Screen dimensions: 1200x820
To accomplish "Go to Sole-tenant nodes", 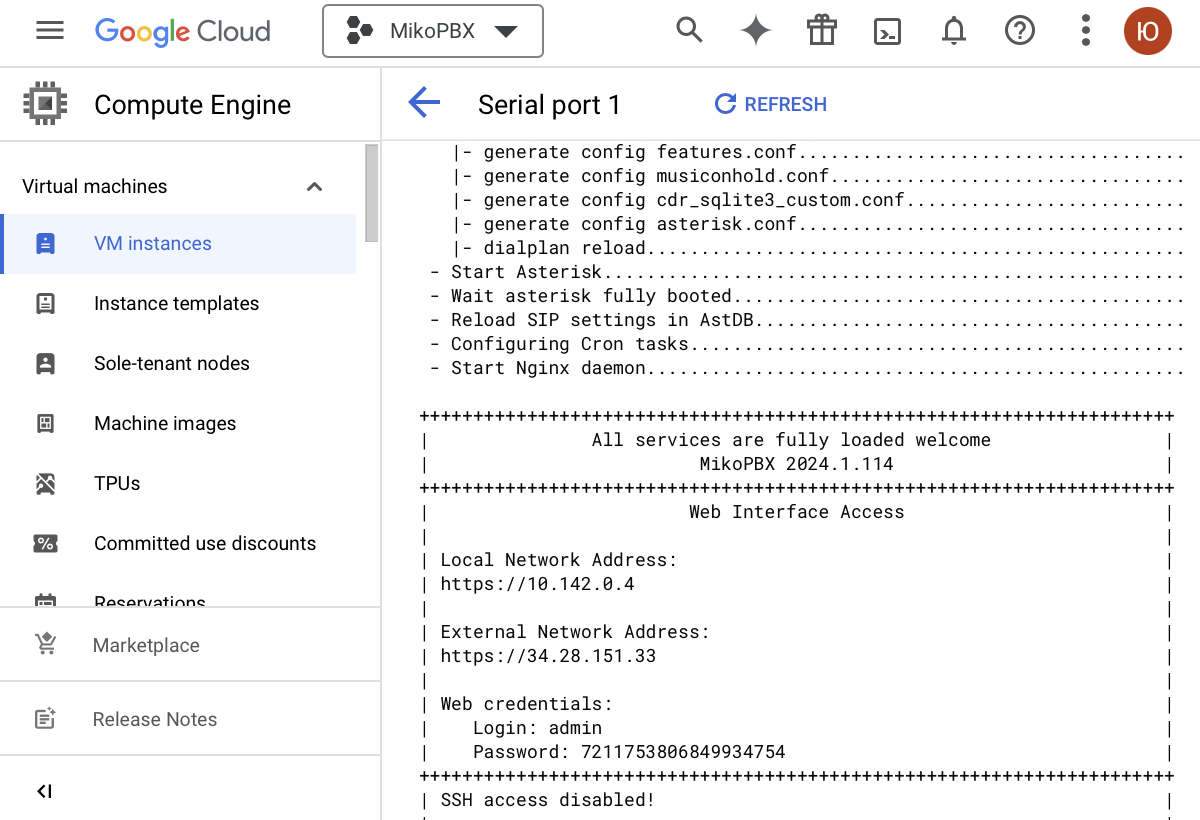I will tap(172, 364).
